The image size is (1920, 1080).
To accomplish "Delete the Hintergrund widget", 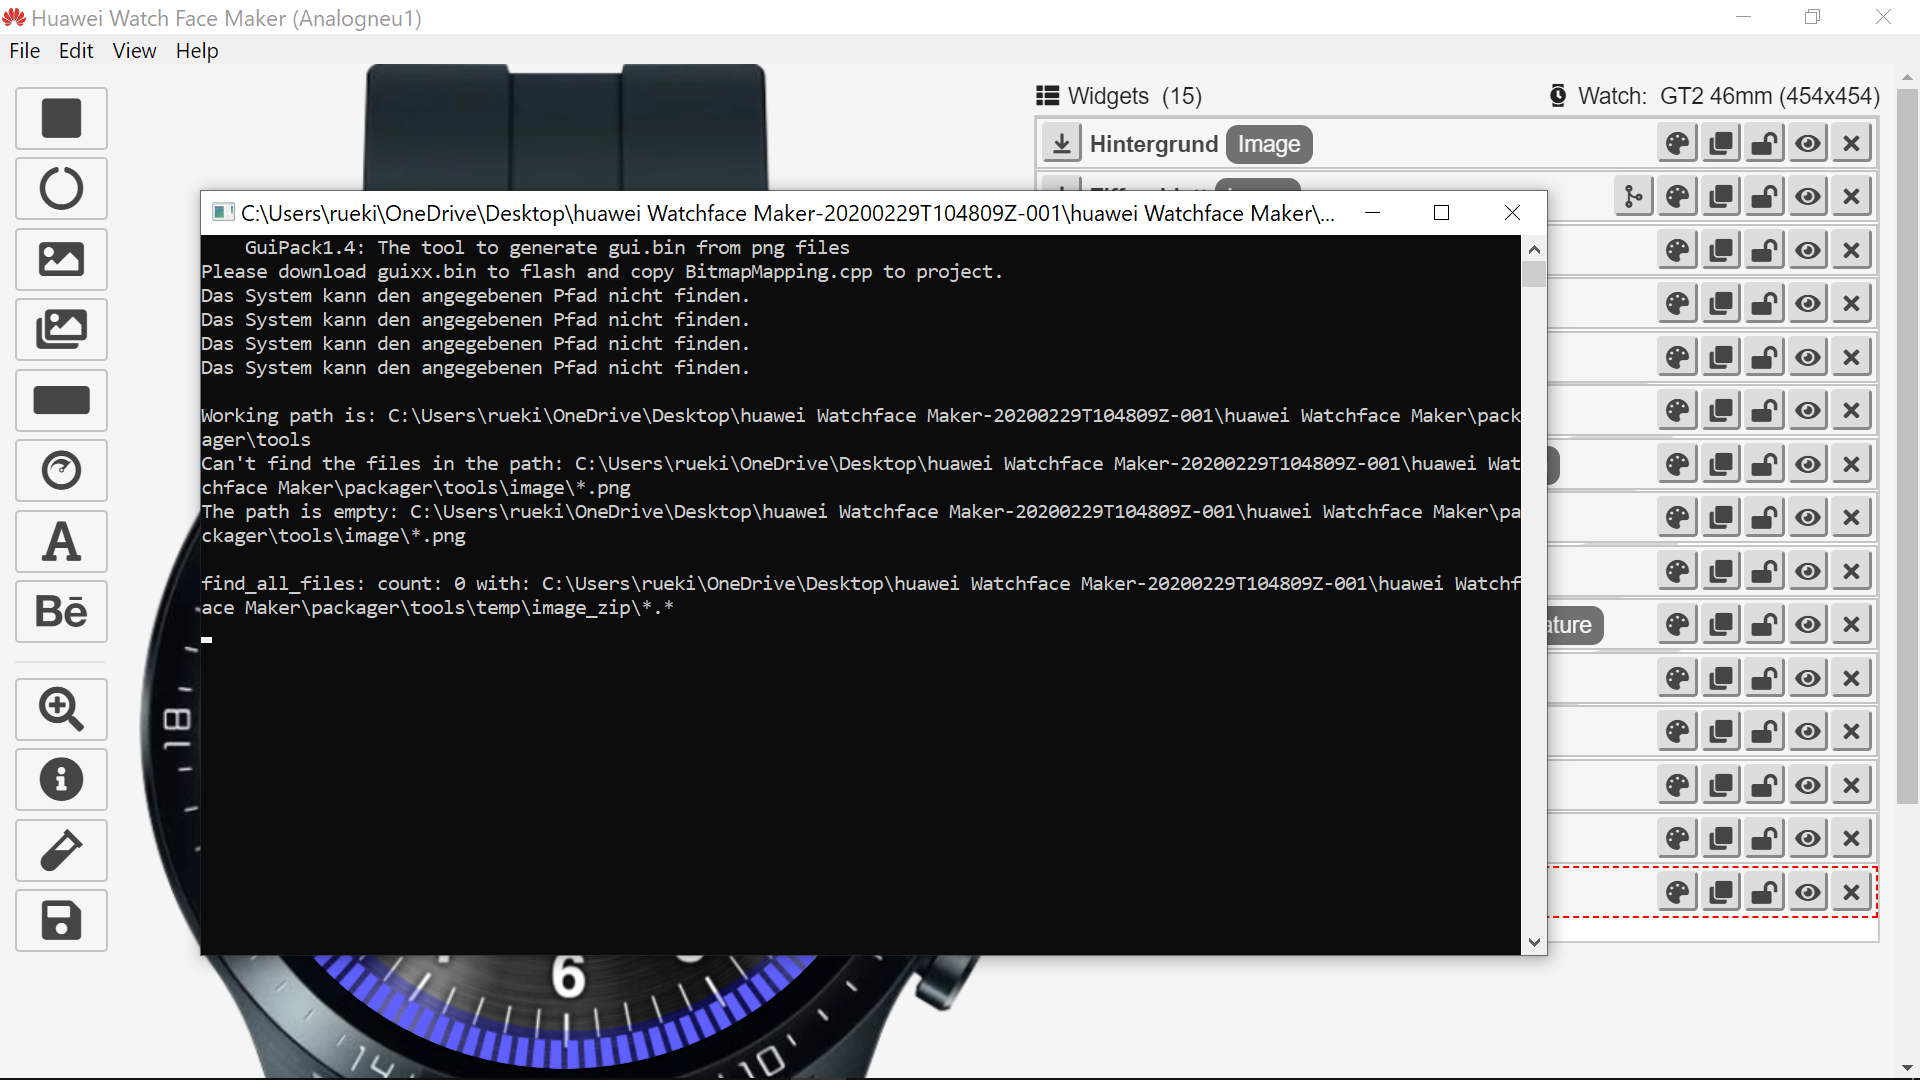I will click(1852, 143).
